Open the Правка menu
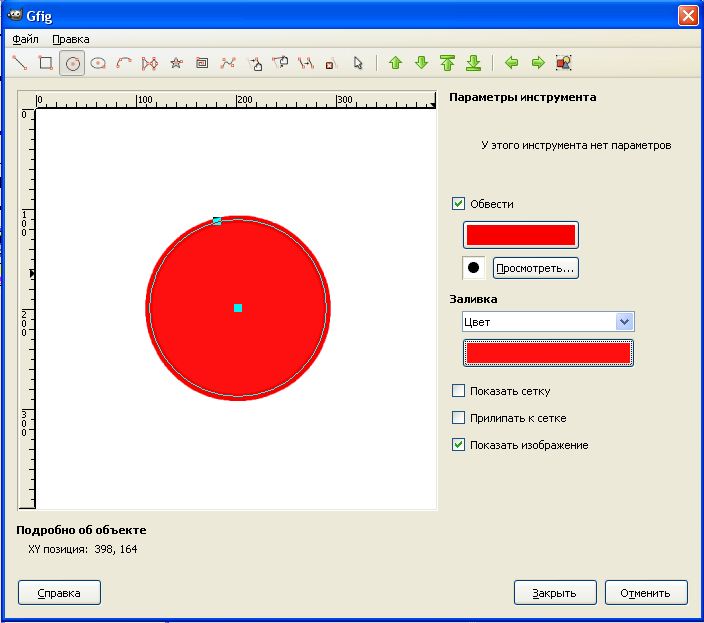Viewport: 704px width, 623px height. click(x=70, y=39)
